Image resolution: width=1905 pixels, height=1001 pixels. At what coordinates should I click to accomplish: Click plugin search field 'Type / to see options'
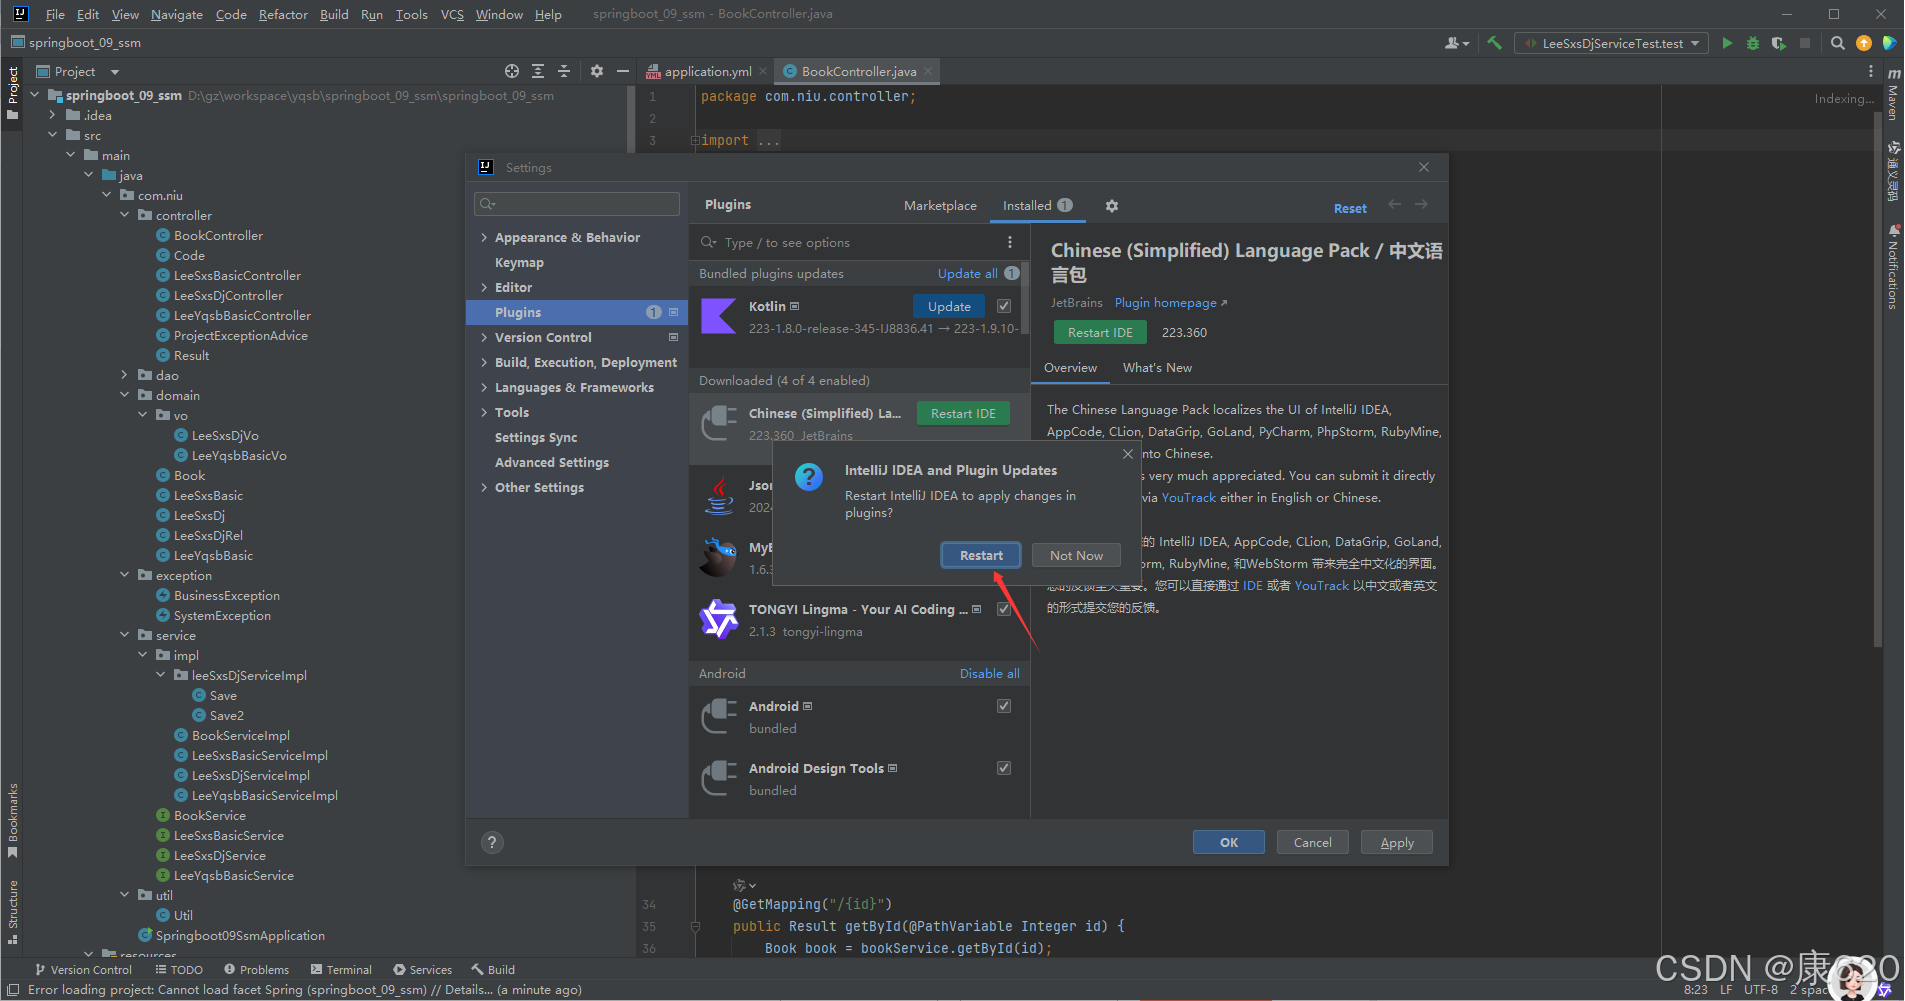pos(845,242)
